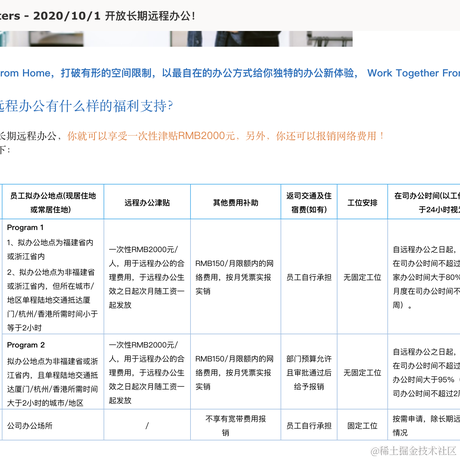Click Program 1 item 2 starting '拟办公地点为非福建省'

coord(52,300)
